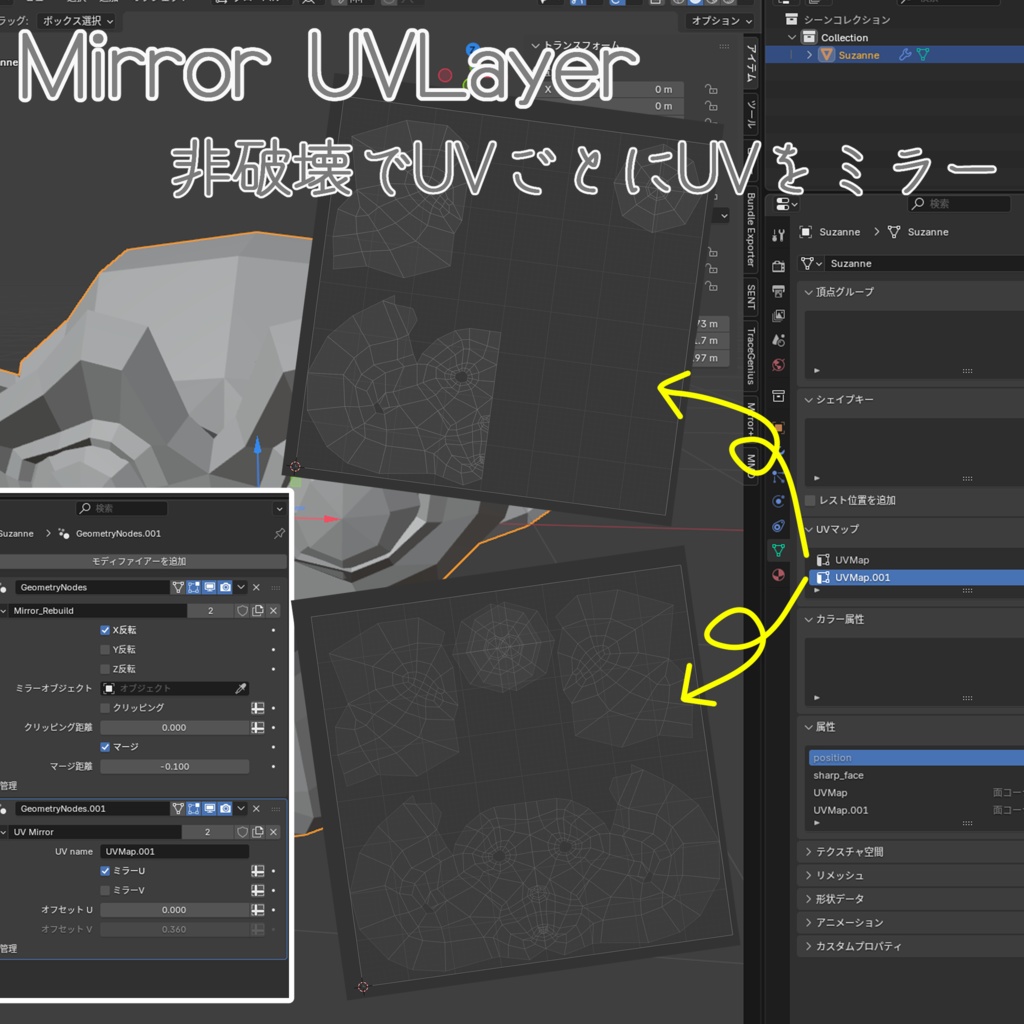The height and width of the screenshot is (1024, 1024).
Task: Click the モディファイアーを追加 button
Action: (x=140, y=560)
